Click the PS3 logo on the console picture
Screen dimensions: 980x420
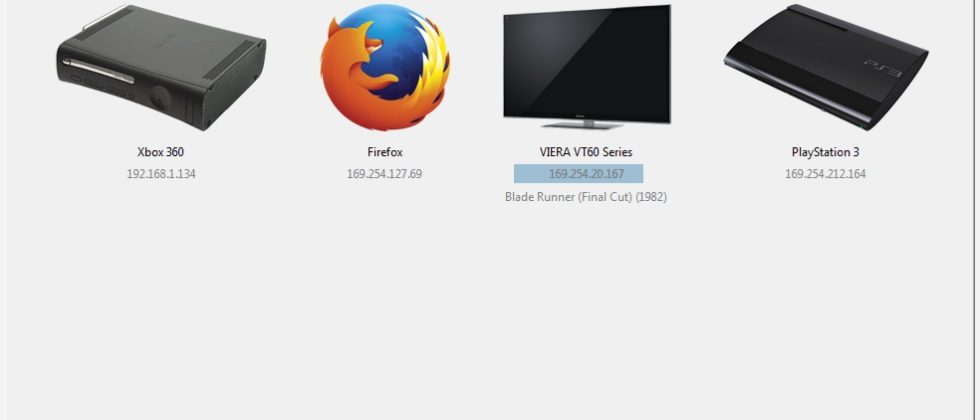[882, 68]
